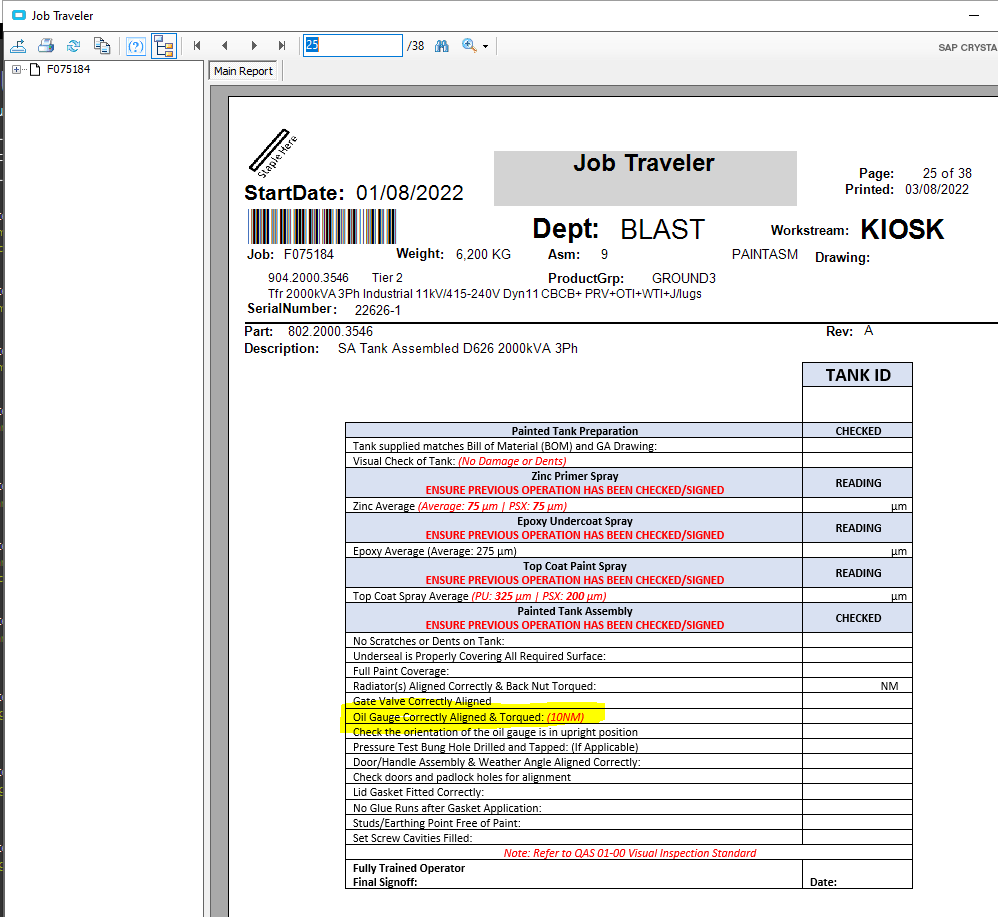998x917 pixels.
Task: Click 'No Glue Runs after Gasket Application:' row
Action: 573,808
